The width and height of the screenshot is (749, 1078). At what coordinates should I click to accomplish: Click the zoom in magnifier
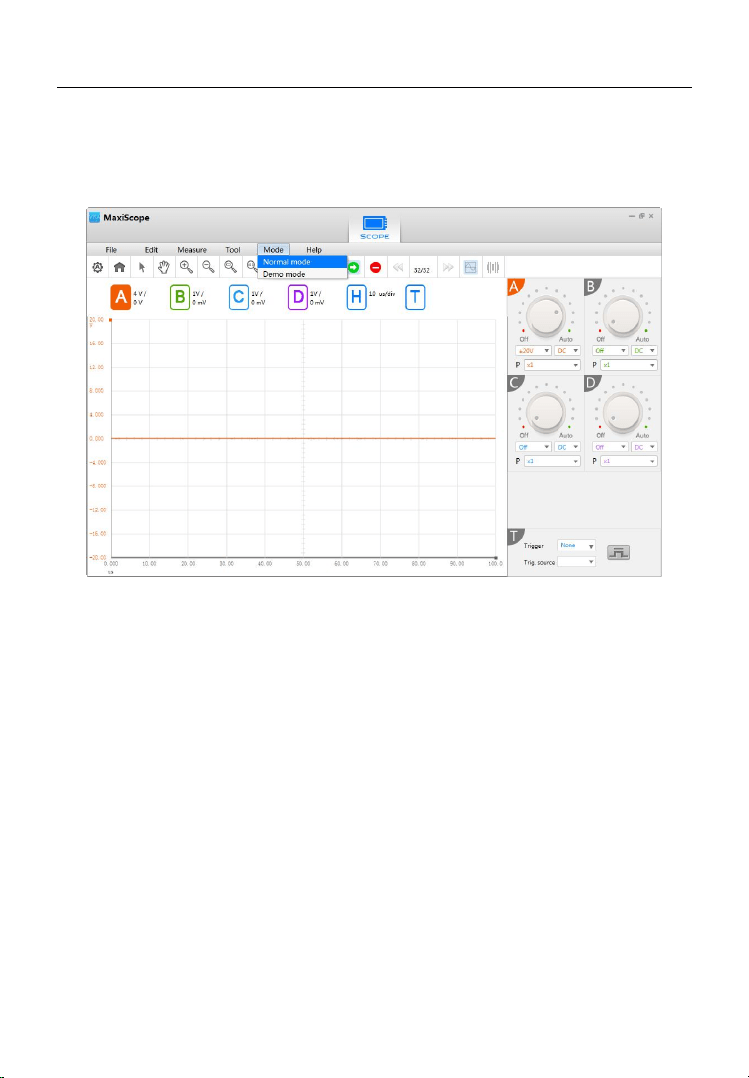(x=186, y=267)
